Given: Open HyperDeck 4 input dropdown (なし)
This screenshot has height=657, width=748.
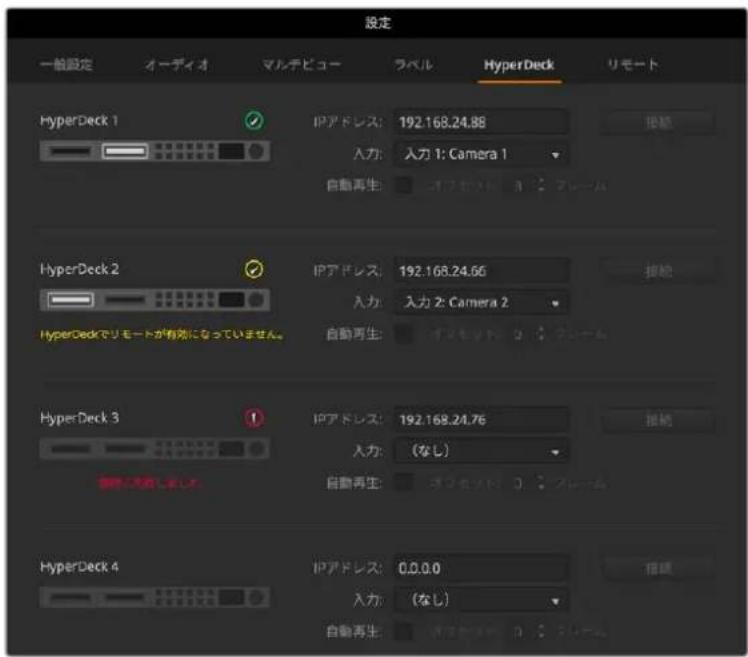Looking at the screenshot, I should tap(481, 600).
